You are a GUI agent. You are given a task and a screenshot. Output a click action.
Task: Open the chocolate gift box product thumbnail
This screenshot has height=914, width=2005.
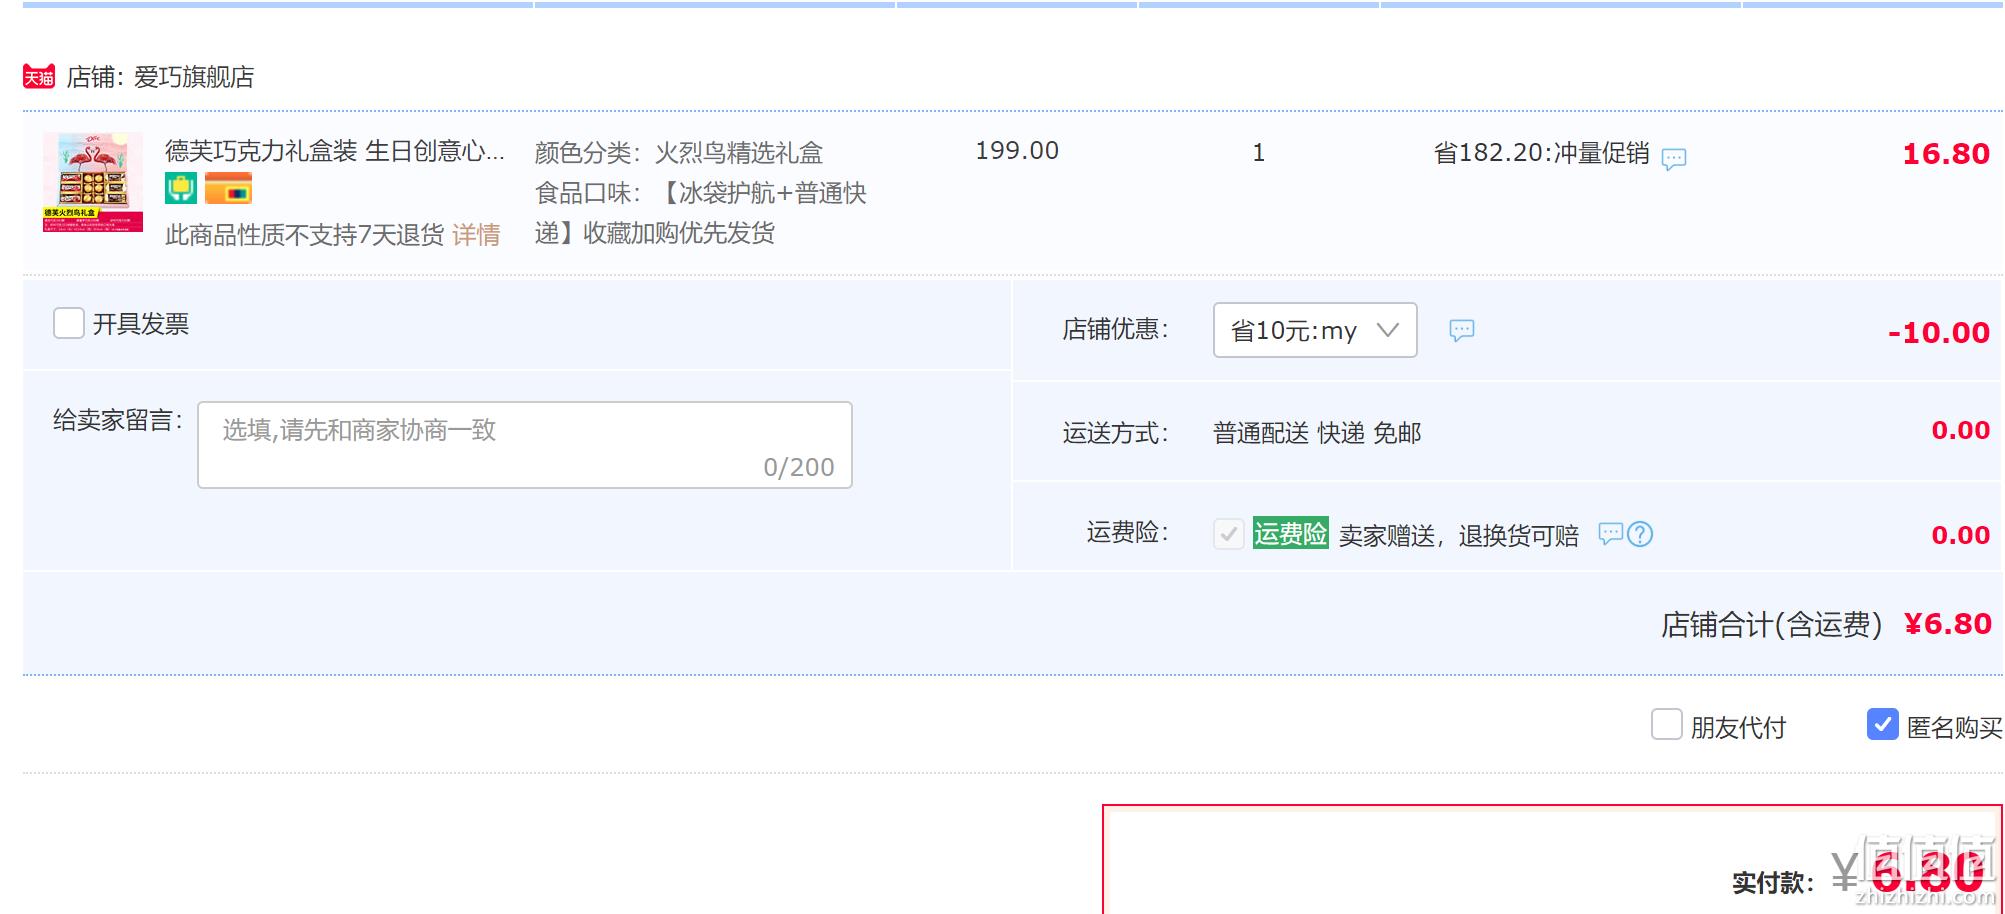tap(93, 182)
